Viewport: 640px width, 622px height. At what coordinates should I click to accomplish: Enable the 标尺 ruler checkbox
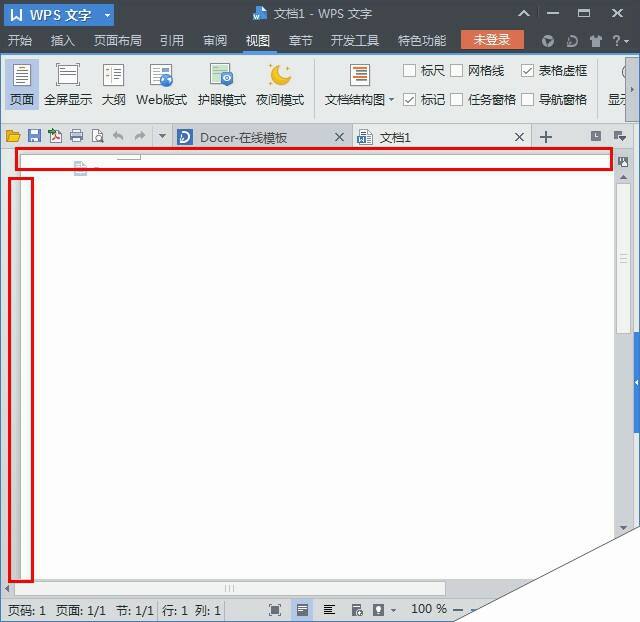[x=409, y=71]
